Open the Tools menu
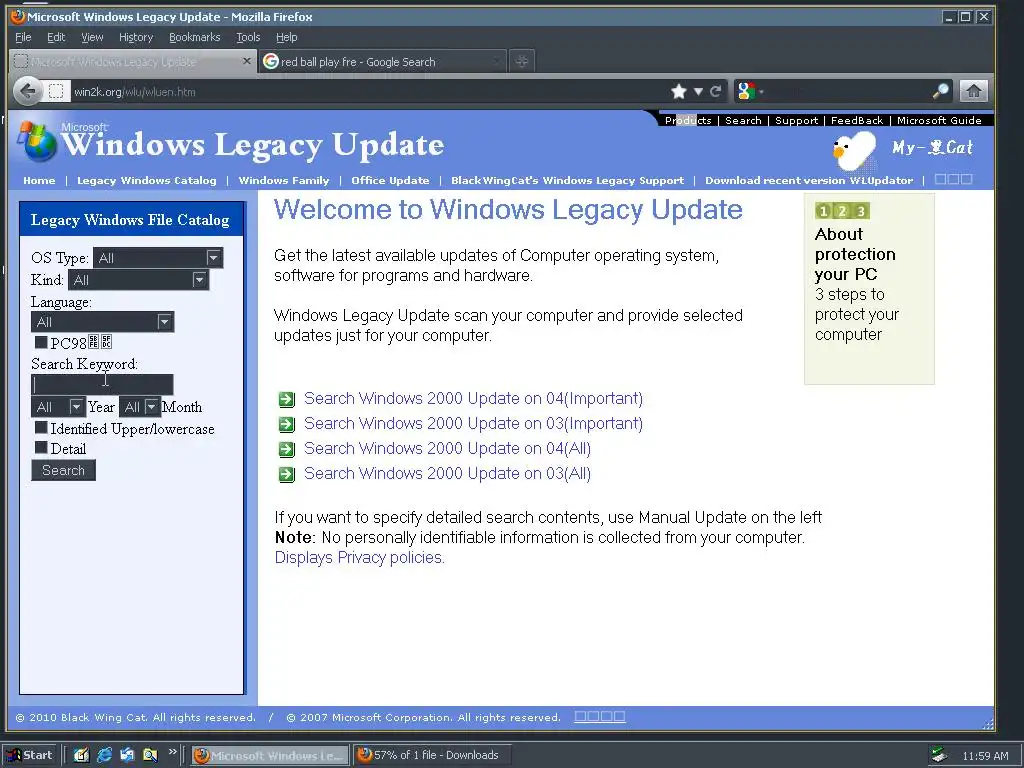This screenshot has height=768, width=1024. [x=248, y=37]
